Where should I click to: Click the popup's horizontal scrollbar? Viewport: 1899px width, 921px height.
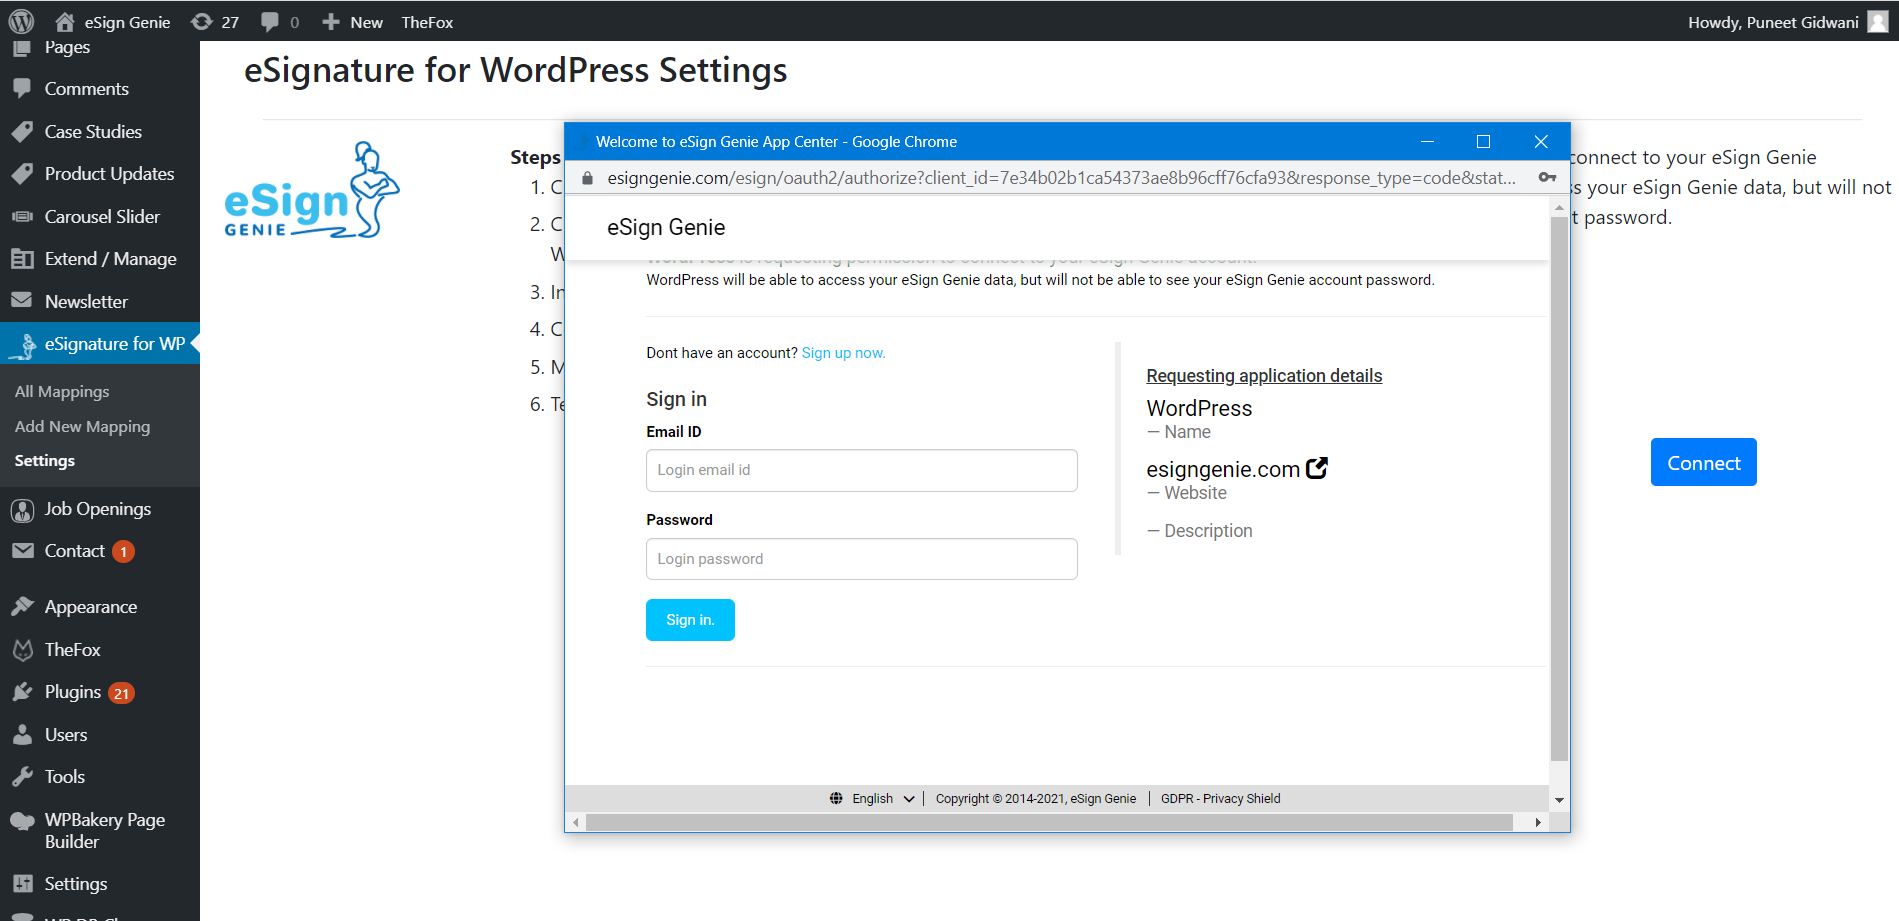coord(1048,822)
